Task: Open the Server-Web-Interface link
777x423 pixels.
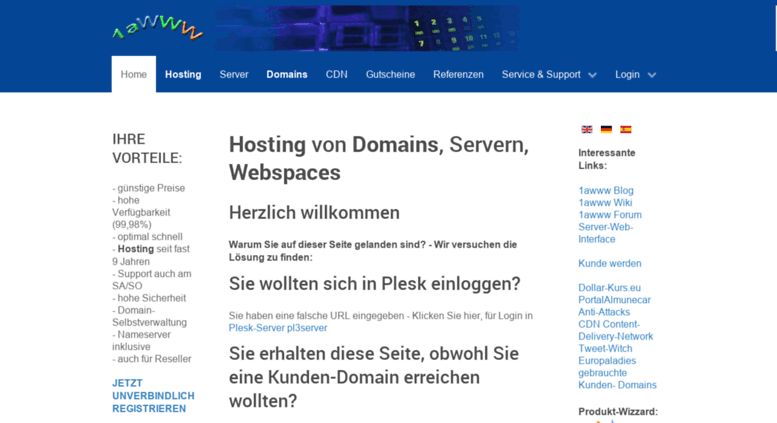Action: [606, 233]
